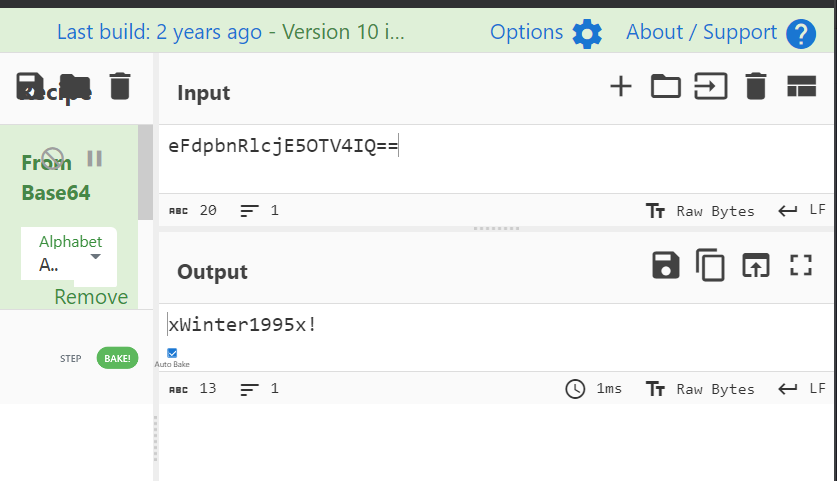Set breakpoint on From Base64
837x481 pixels.
pyautogui.click(x=95, y=158)
